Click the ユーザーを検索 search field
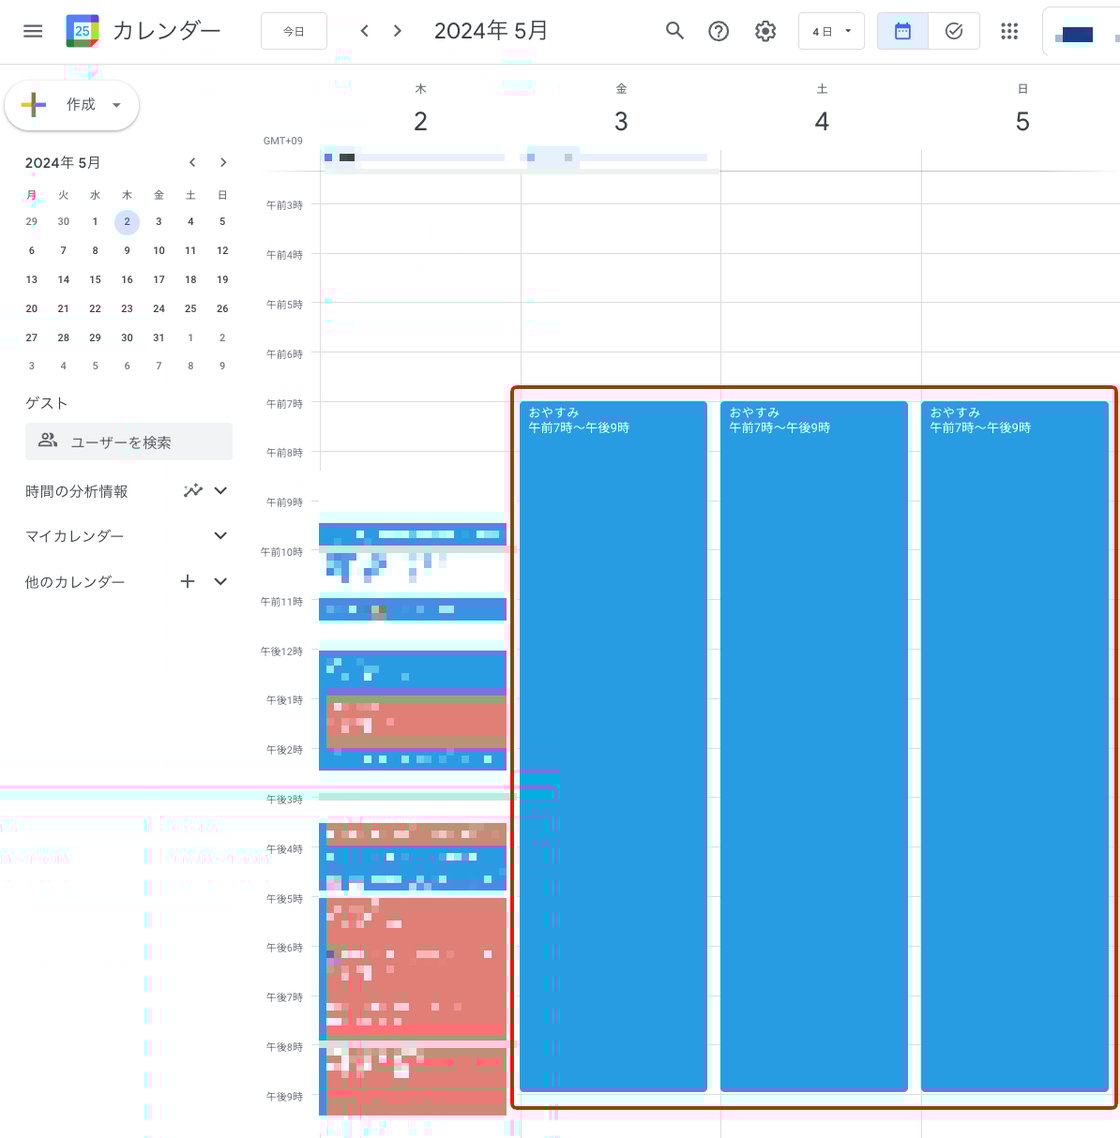Screen dimensions: 1120x1138 pos(129,442)
